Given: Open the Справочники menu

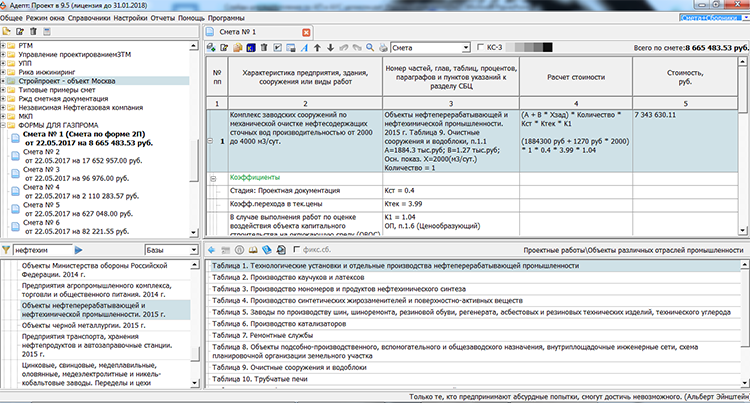Looking at the screenshot, I should pos(89,18).
